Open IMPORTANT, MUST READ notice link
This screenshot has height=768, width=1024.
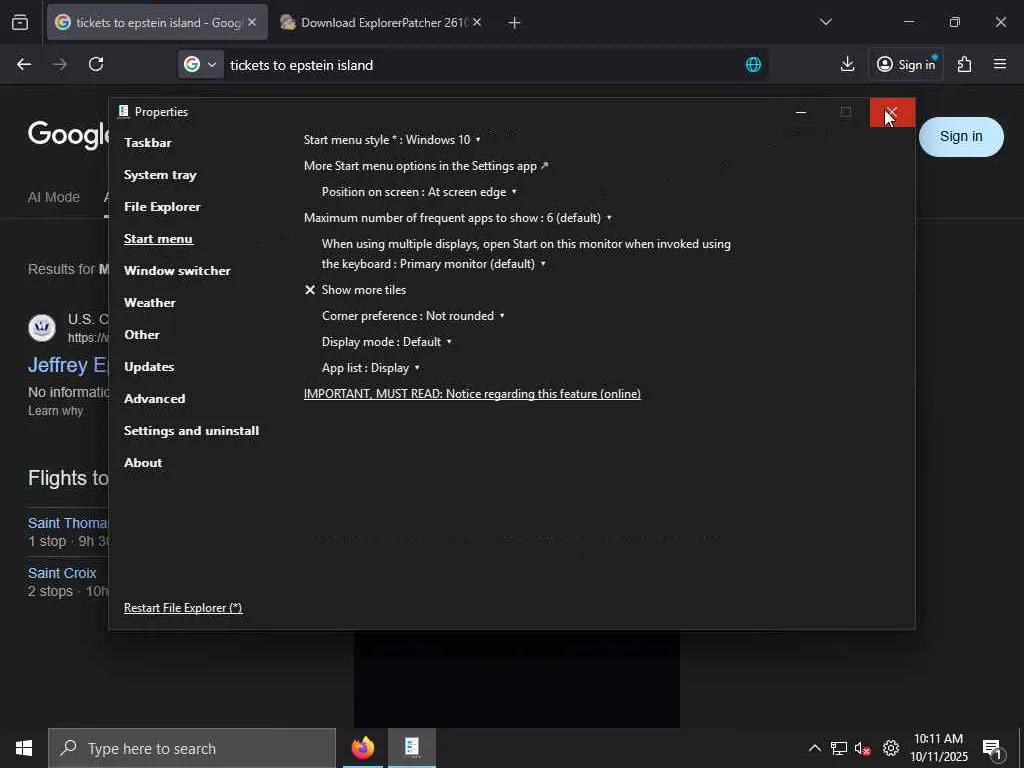[472, 394]
